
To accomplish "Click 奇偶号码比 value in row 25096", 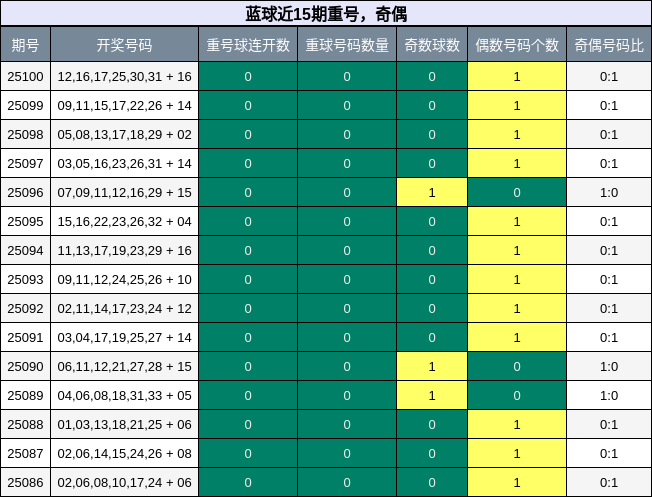I will pos(609,193).
